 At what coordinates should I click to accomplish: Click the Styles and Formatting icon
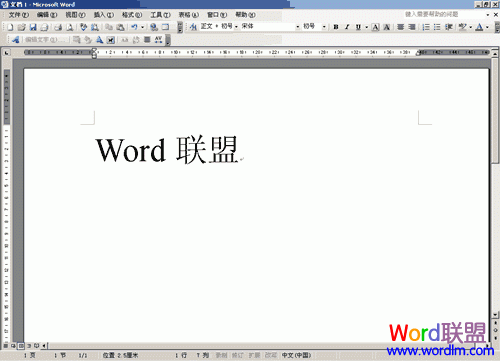193,27
